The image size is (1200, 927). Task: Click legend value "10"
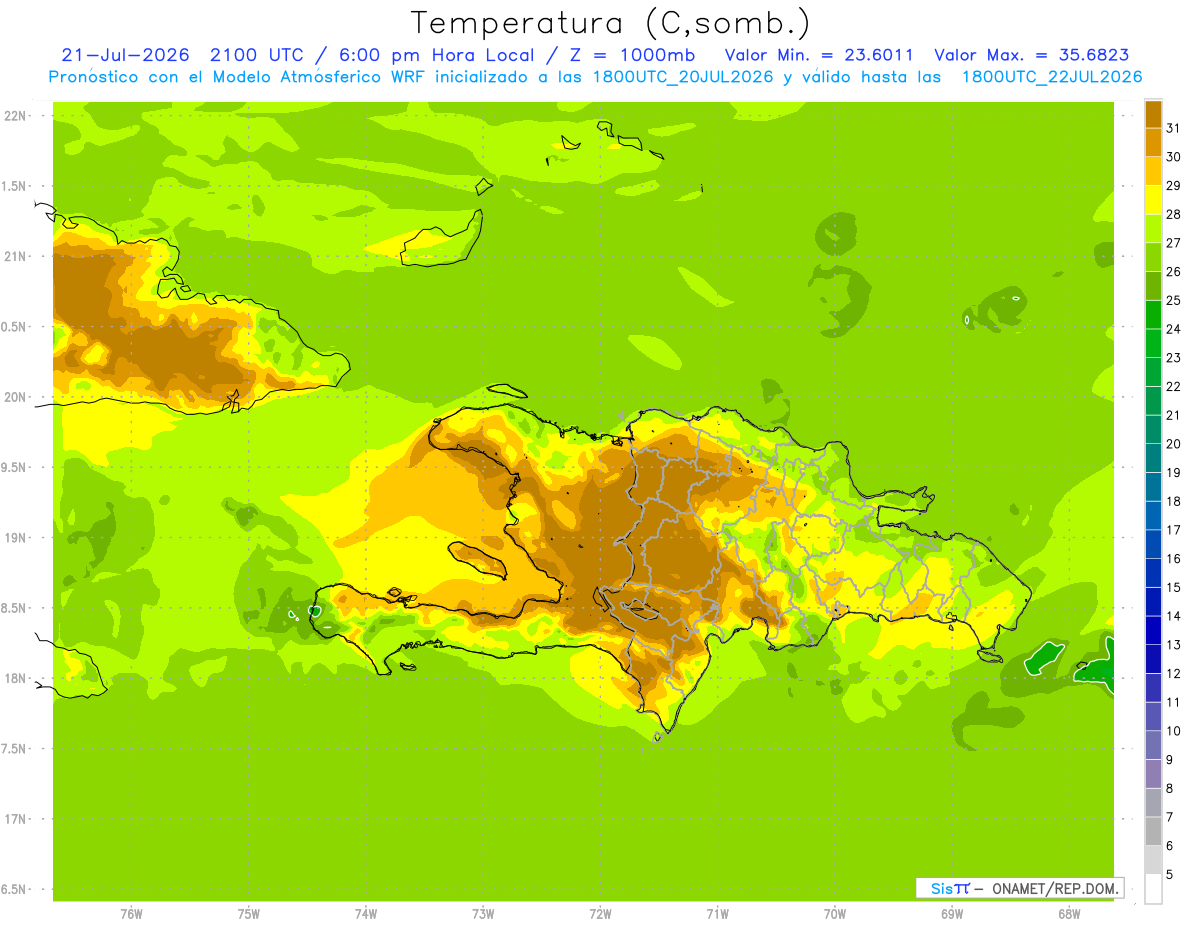1174,731
